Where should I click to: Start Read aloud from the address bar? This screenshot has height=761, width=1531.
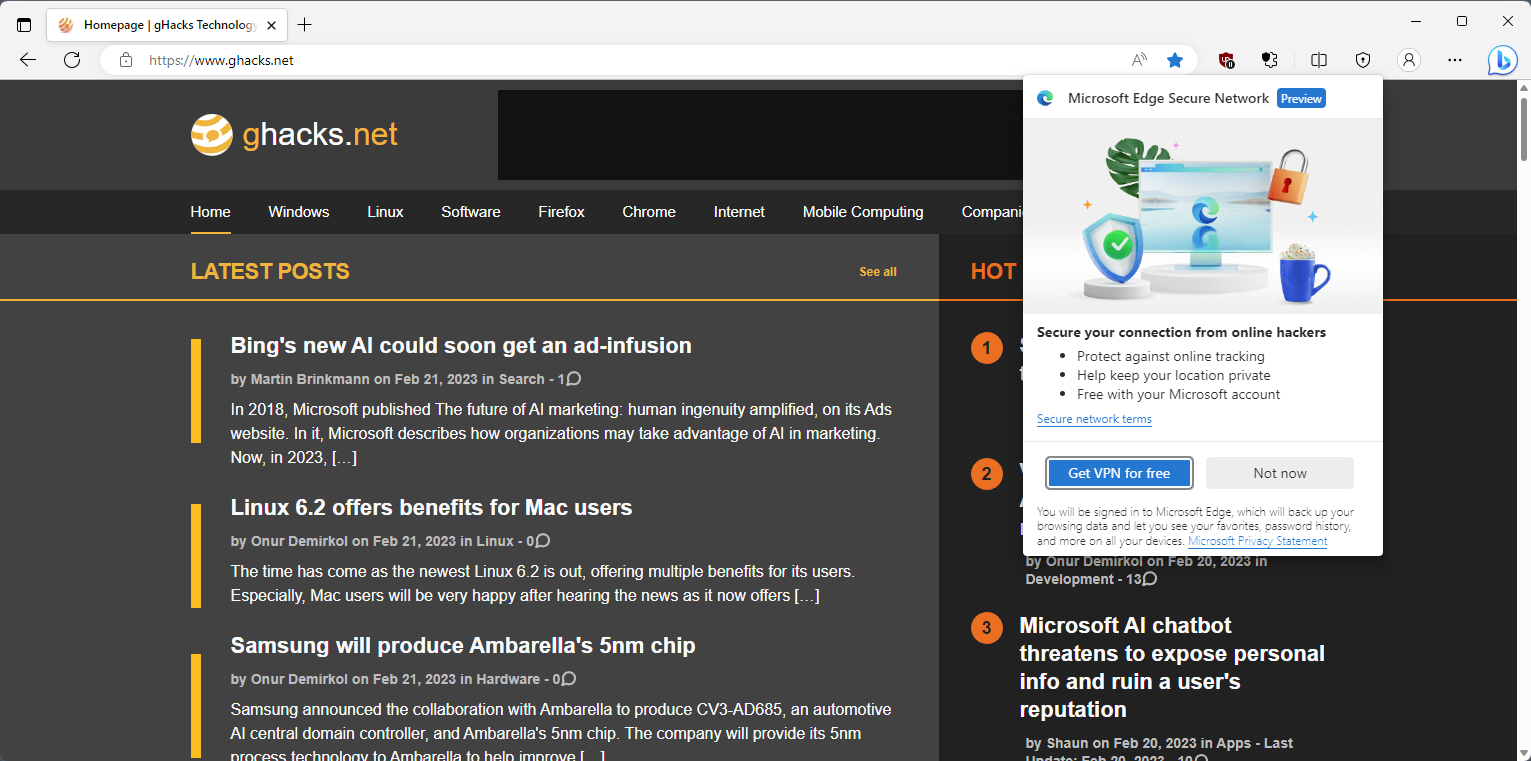click(x=1139, y=60)
